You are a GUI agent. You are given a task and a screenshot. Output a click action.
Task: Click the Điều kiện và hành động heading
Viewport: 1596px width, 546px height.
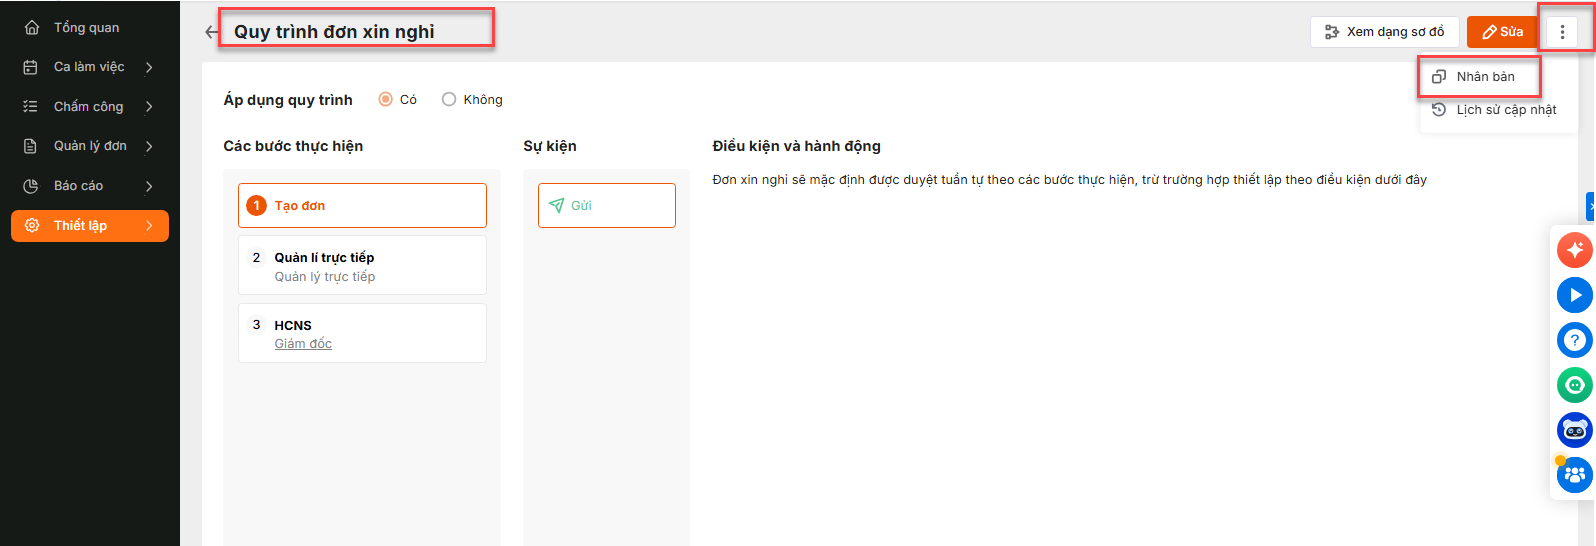pyautogui.click(x=796, y=146)
